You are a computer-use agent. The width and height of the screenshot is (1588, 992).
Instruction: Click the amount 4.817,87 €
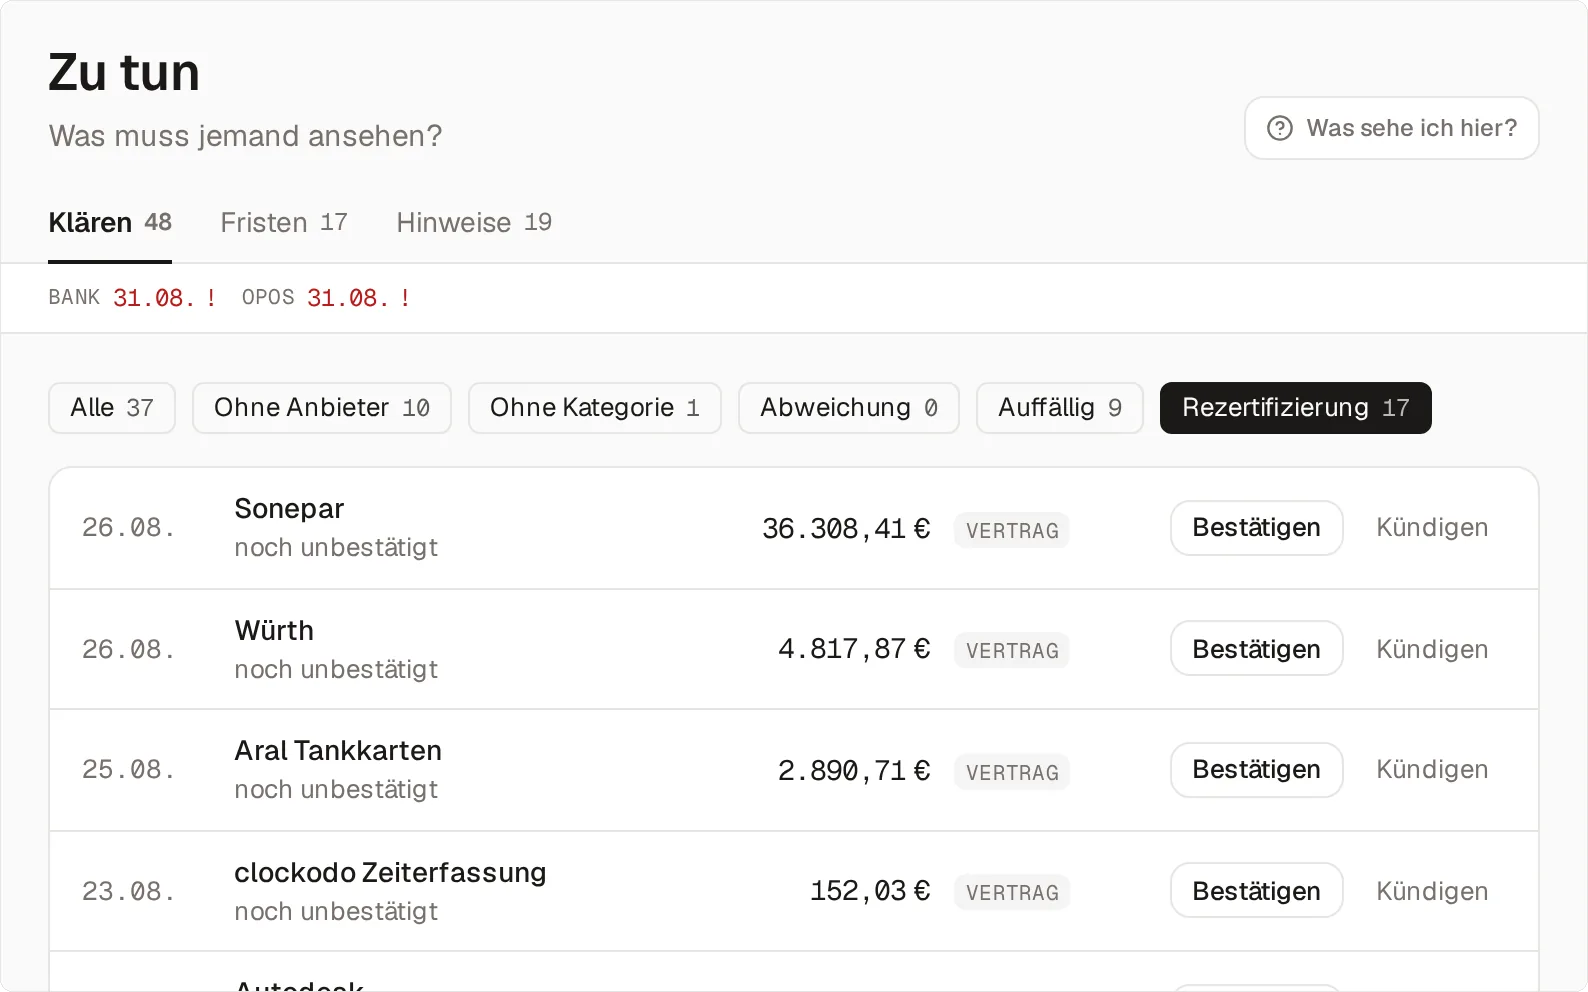click(854, 649)
